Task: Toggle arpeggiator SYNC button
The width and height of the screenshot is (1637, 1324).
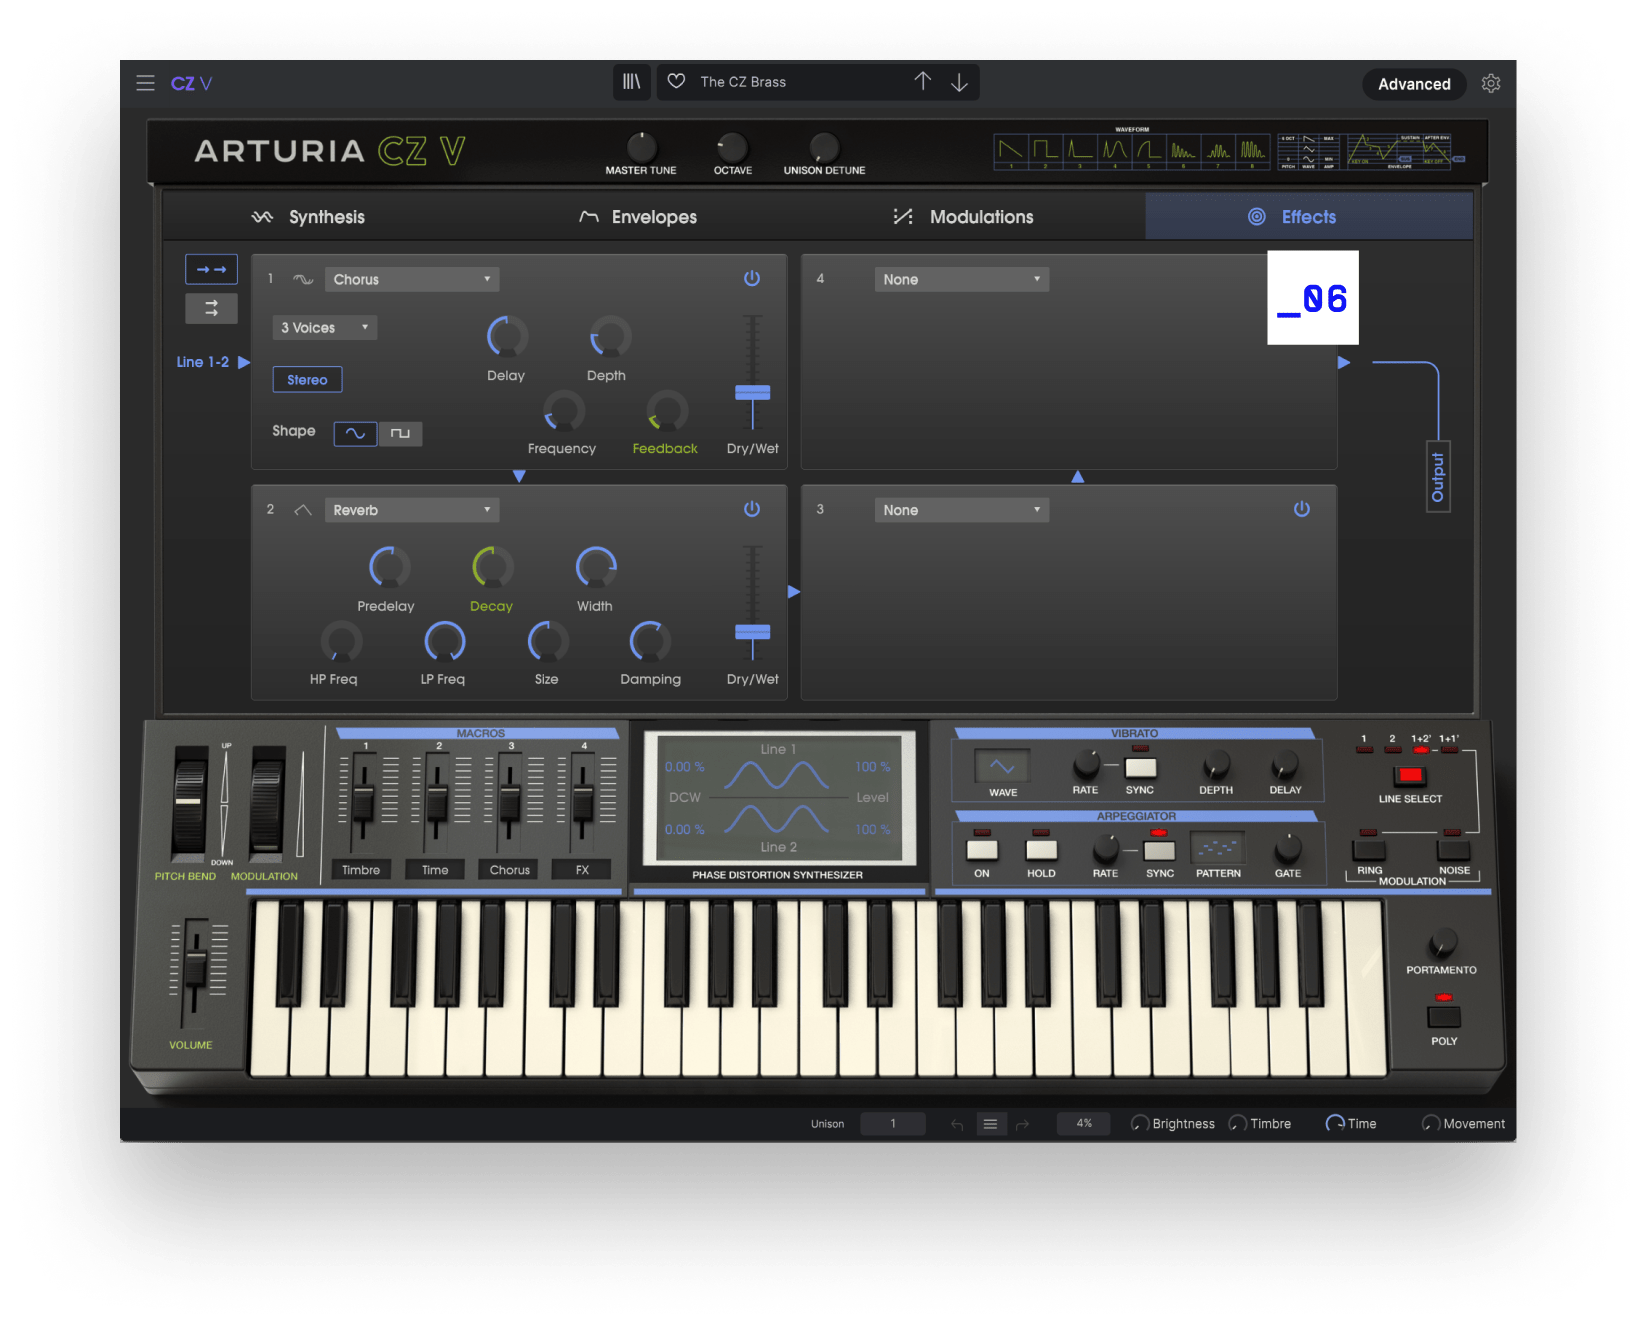Action: [x=1159, y=851]
